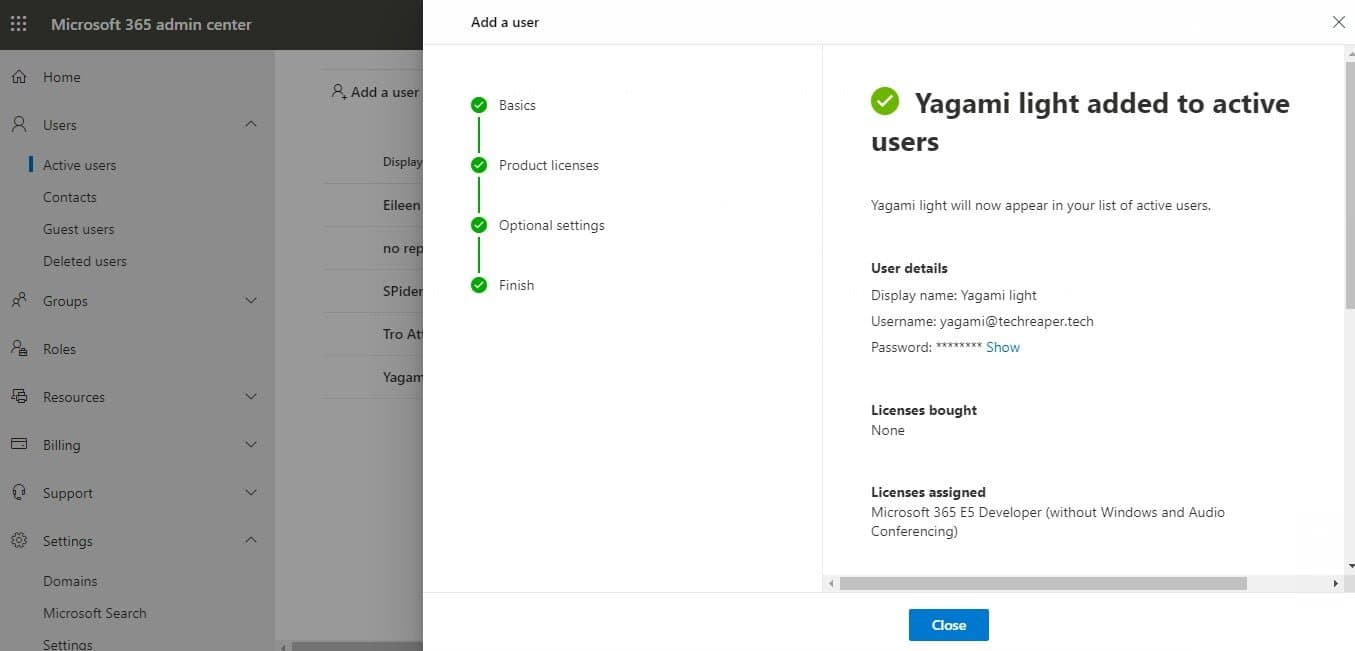Screen dimensions: 1355x651
Task: Click the blue Close button
Action: (948, 625)
